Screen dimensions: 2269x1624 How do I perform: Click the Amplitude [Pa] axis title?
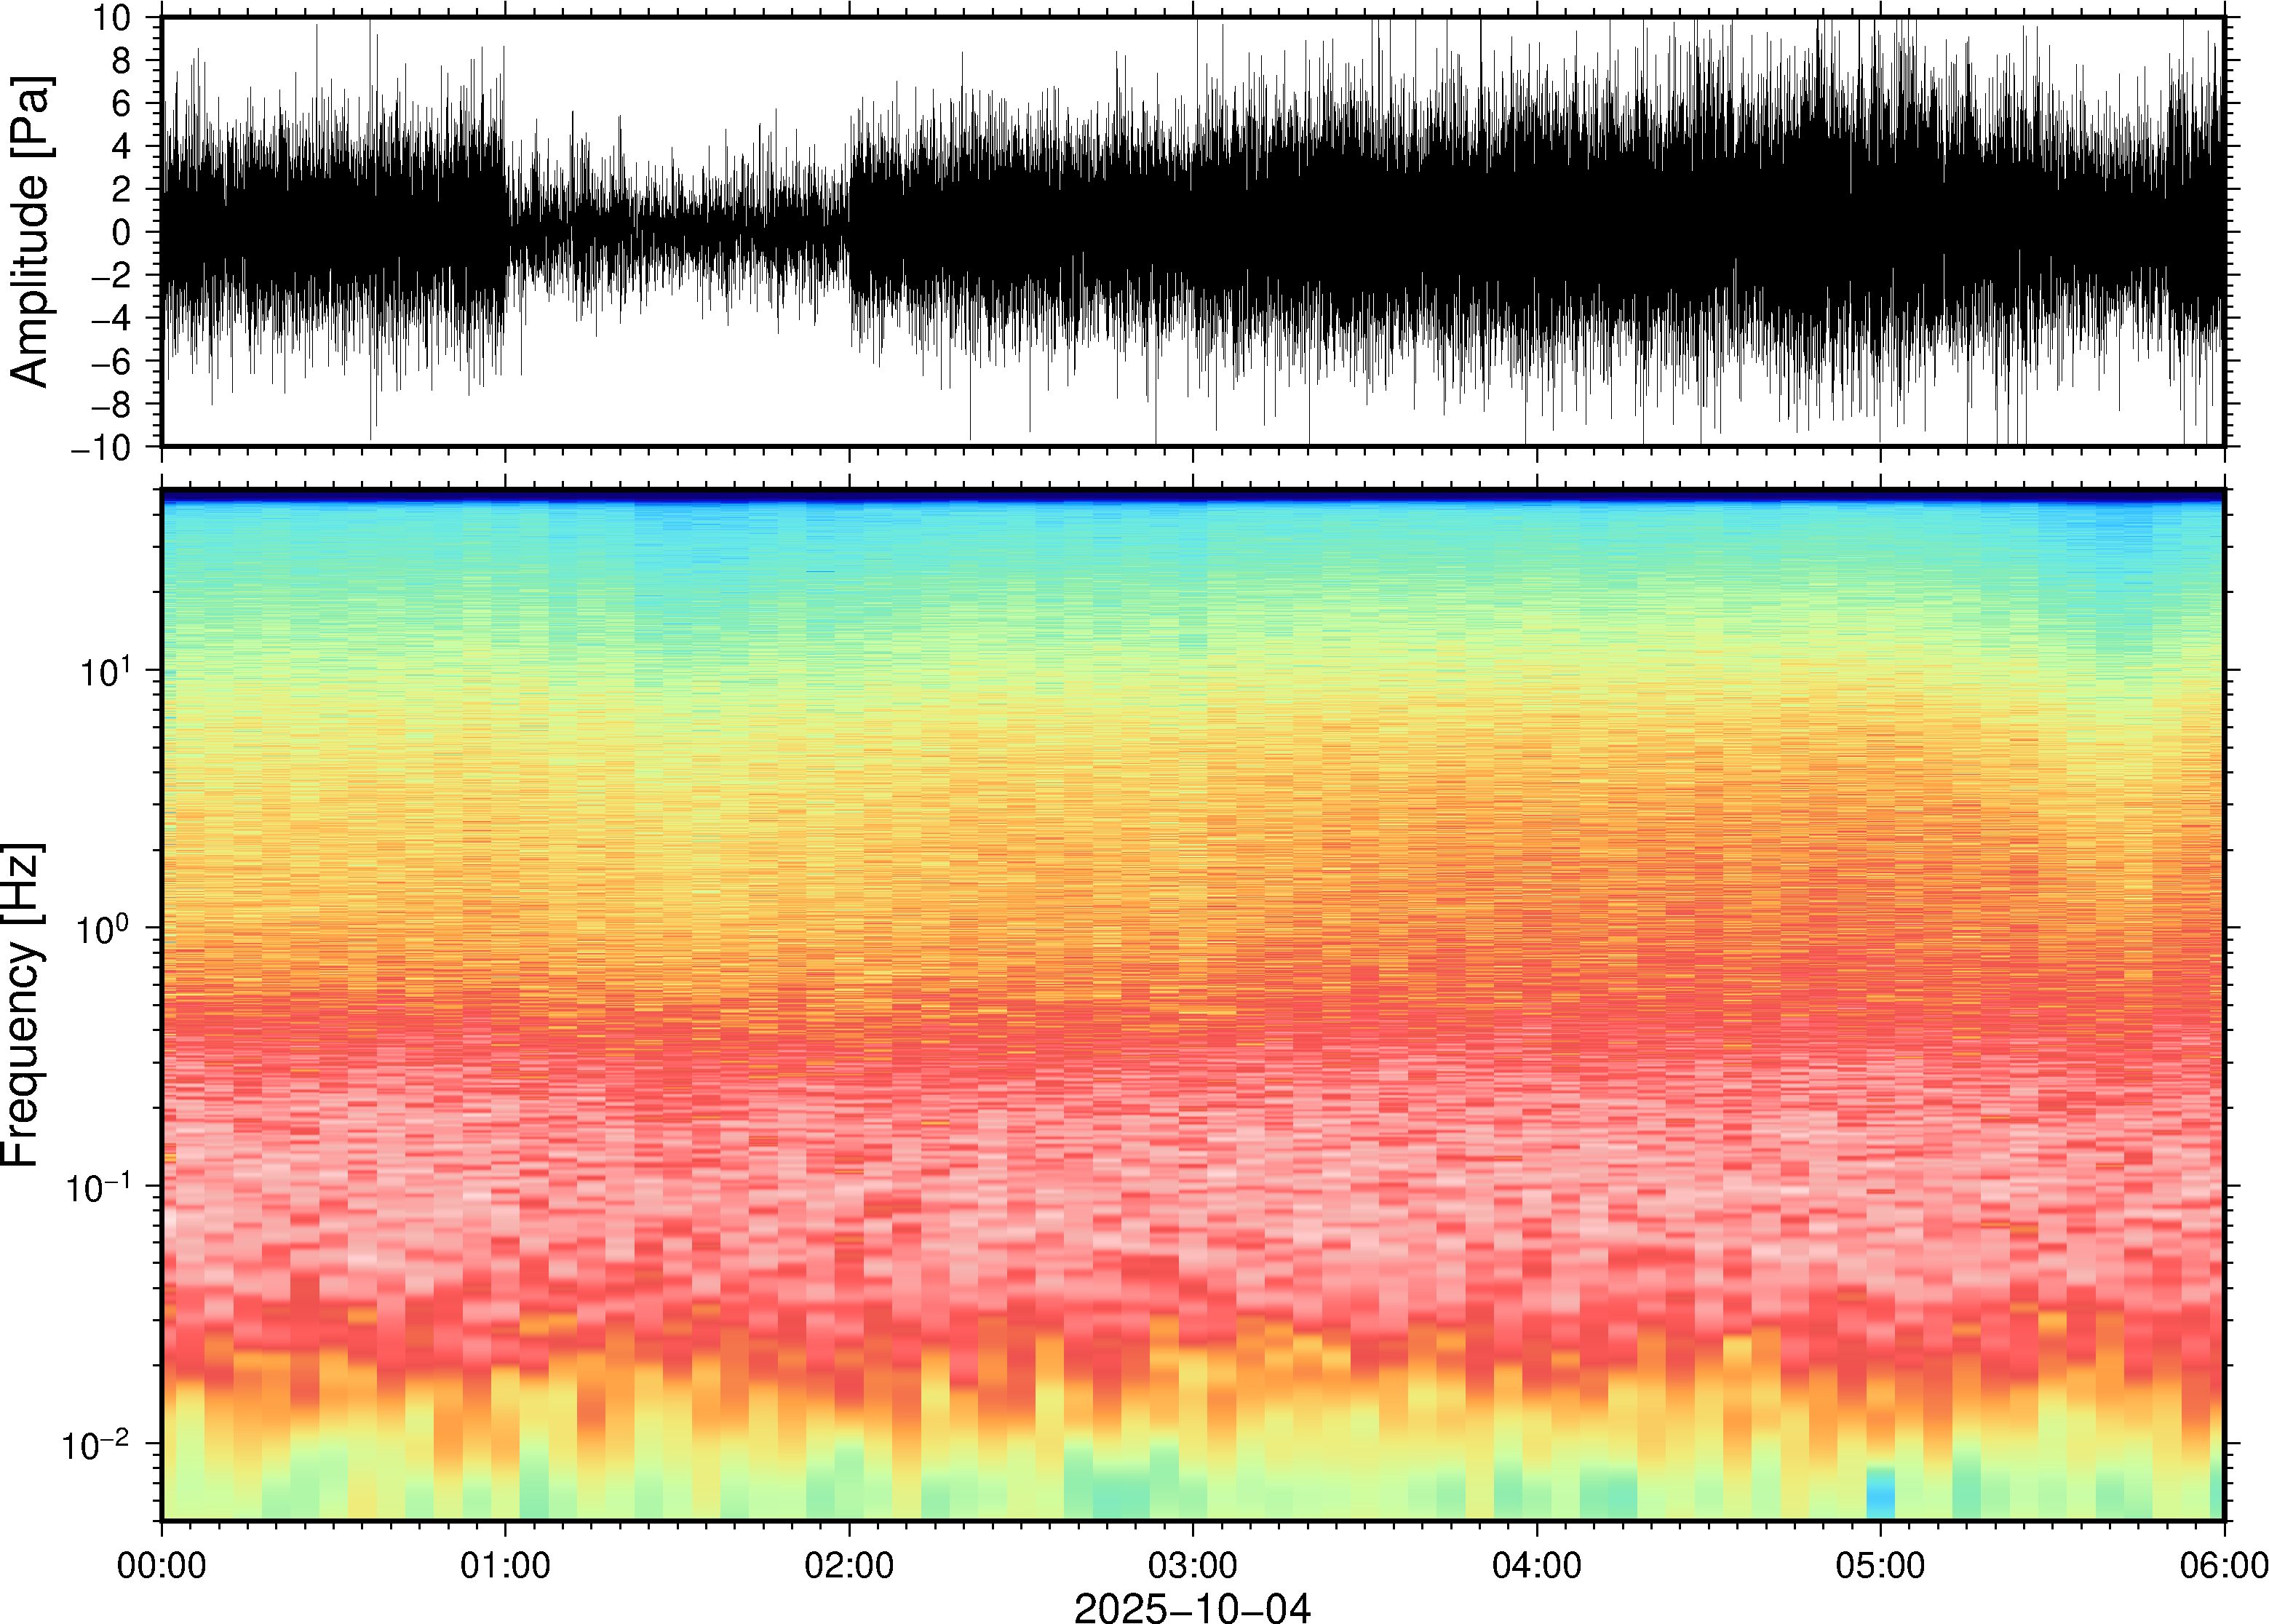pos(30,232)
